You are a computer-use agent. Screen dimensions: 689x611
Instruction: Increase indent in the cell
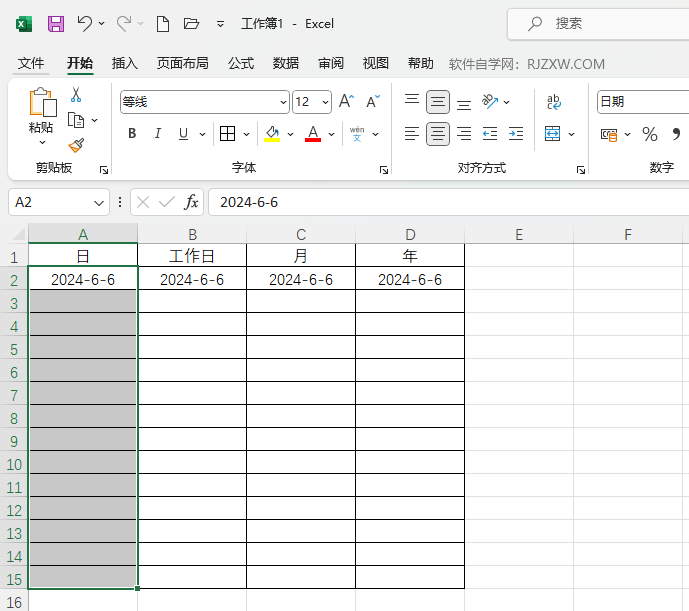click(x=516, y=133)
